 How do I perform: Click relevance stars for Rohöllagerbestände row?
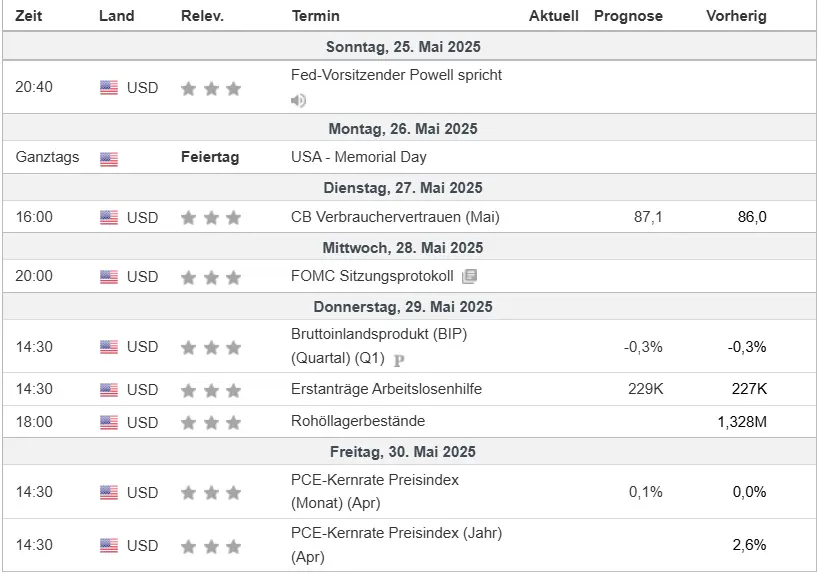(211, 422)
